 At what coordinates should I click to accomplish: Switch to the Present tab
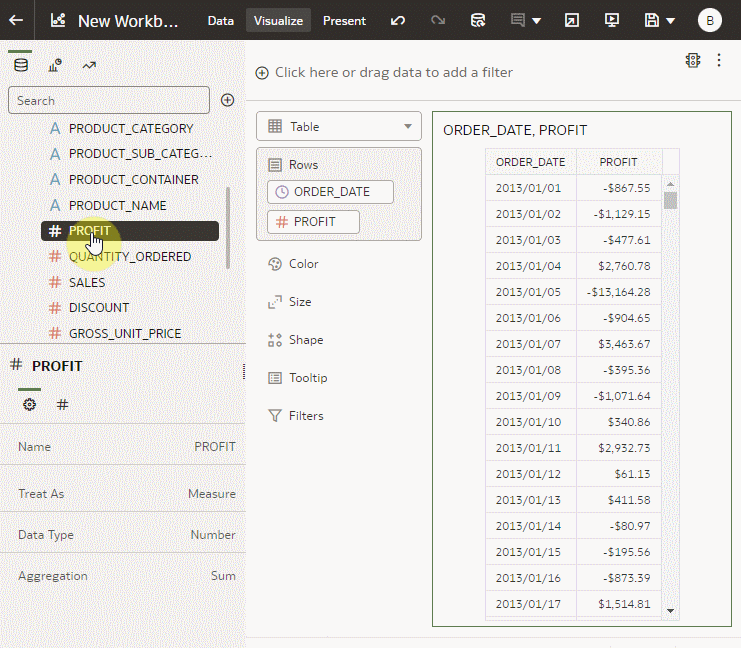coord(344,20)
